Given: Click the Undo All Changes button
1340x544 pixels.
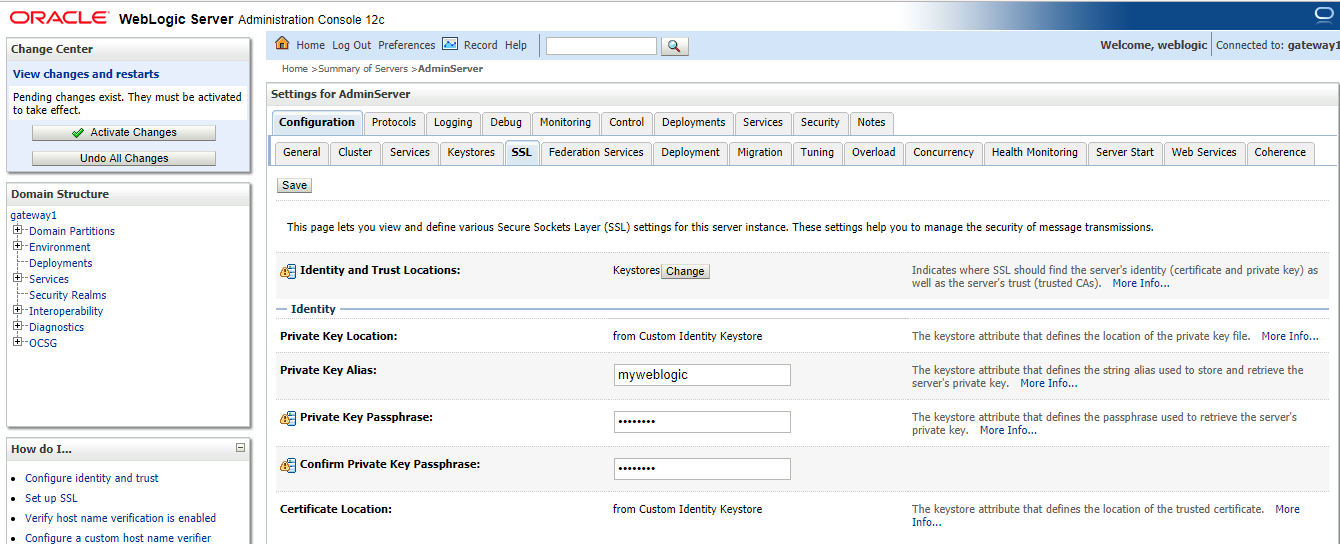Looking at the screenshot, I should tap(124, 158).
